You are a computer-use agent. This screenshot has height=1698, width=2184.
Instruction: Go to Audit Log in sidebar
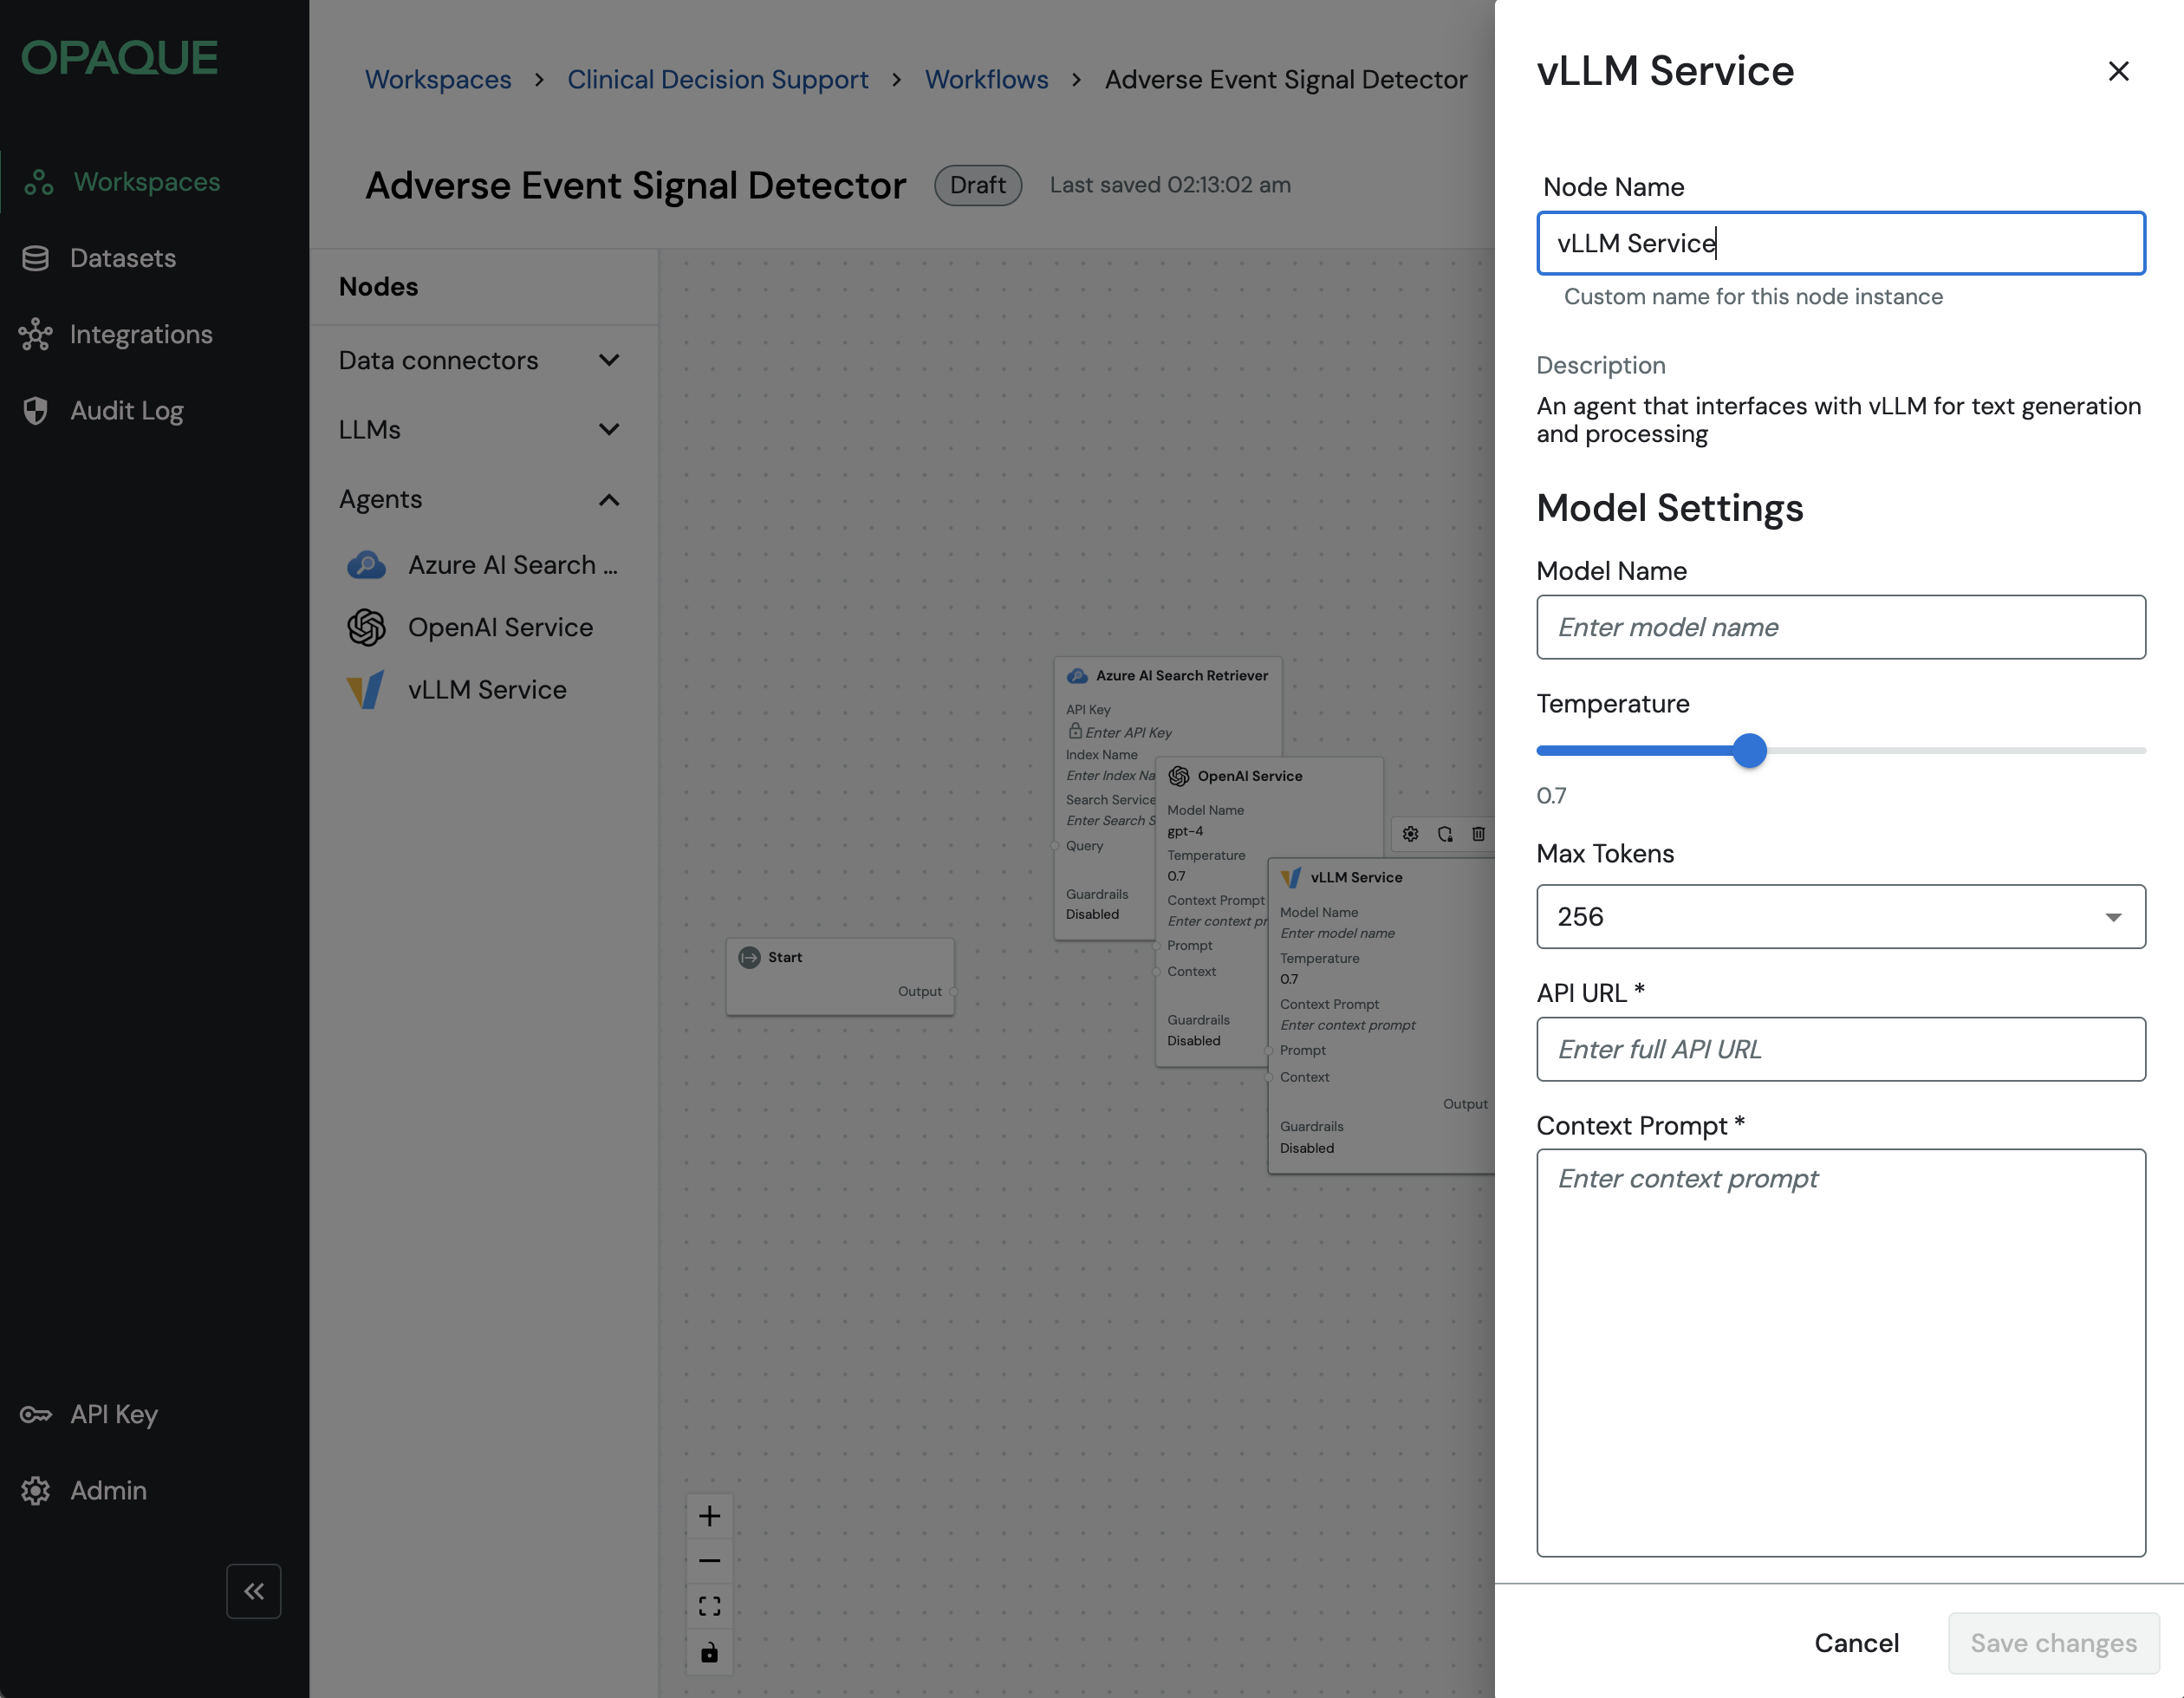pos(126,411)
